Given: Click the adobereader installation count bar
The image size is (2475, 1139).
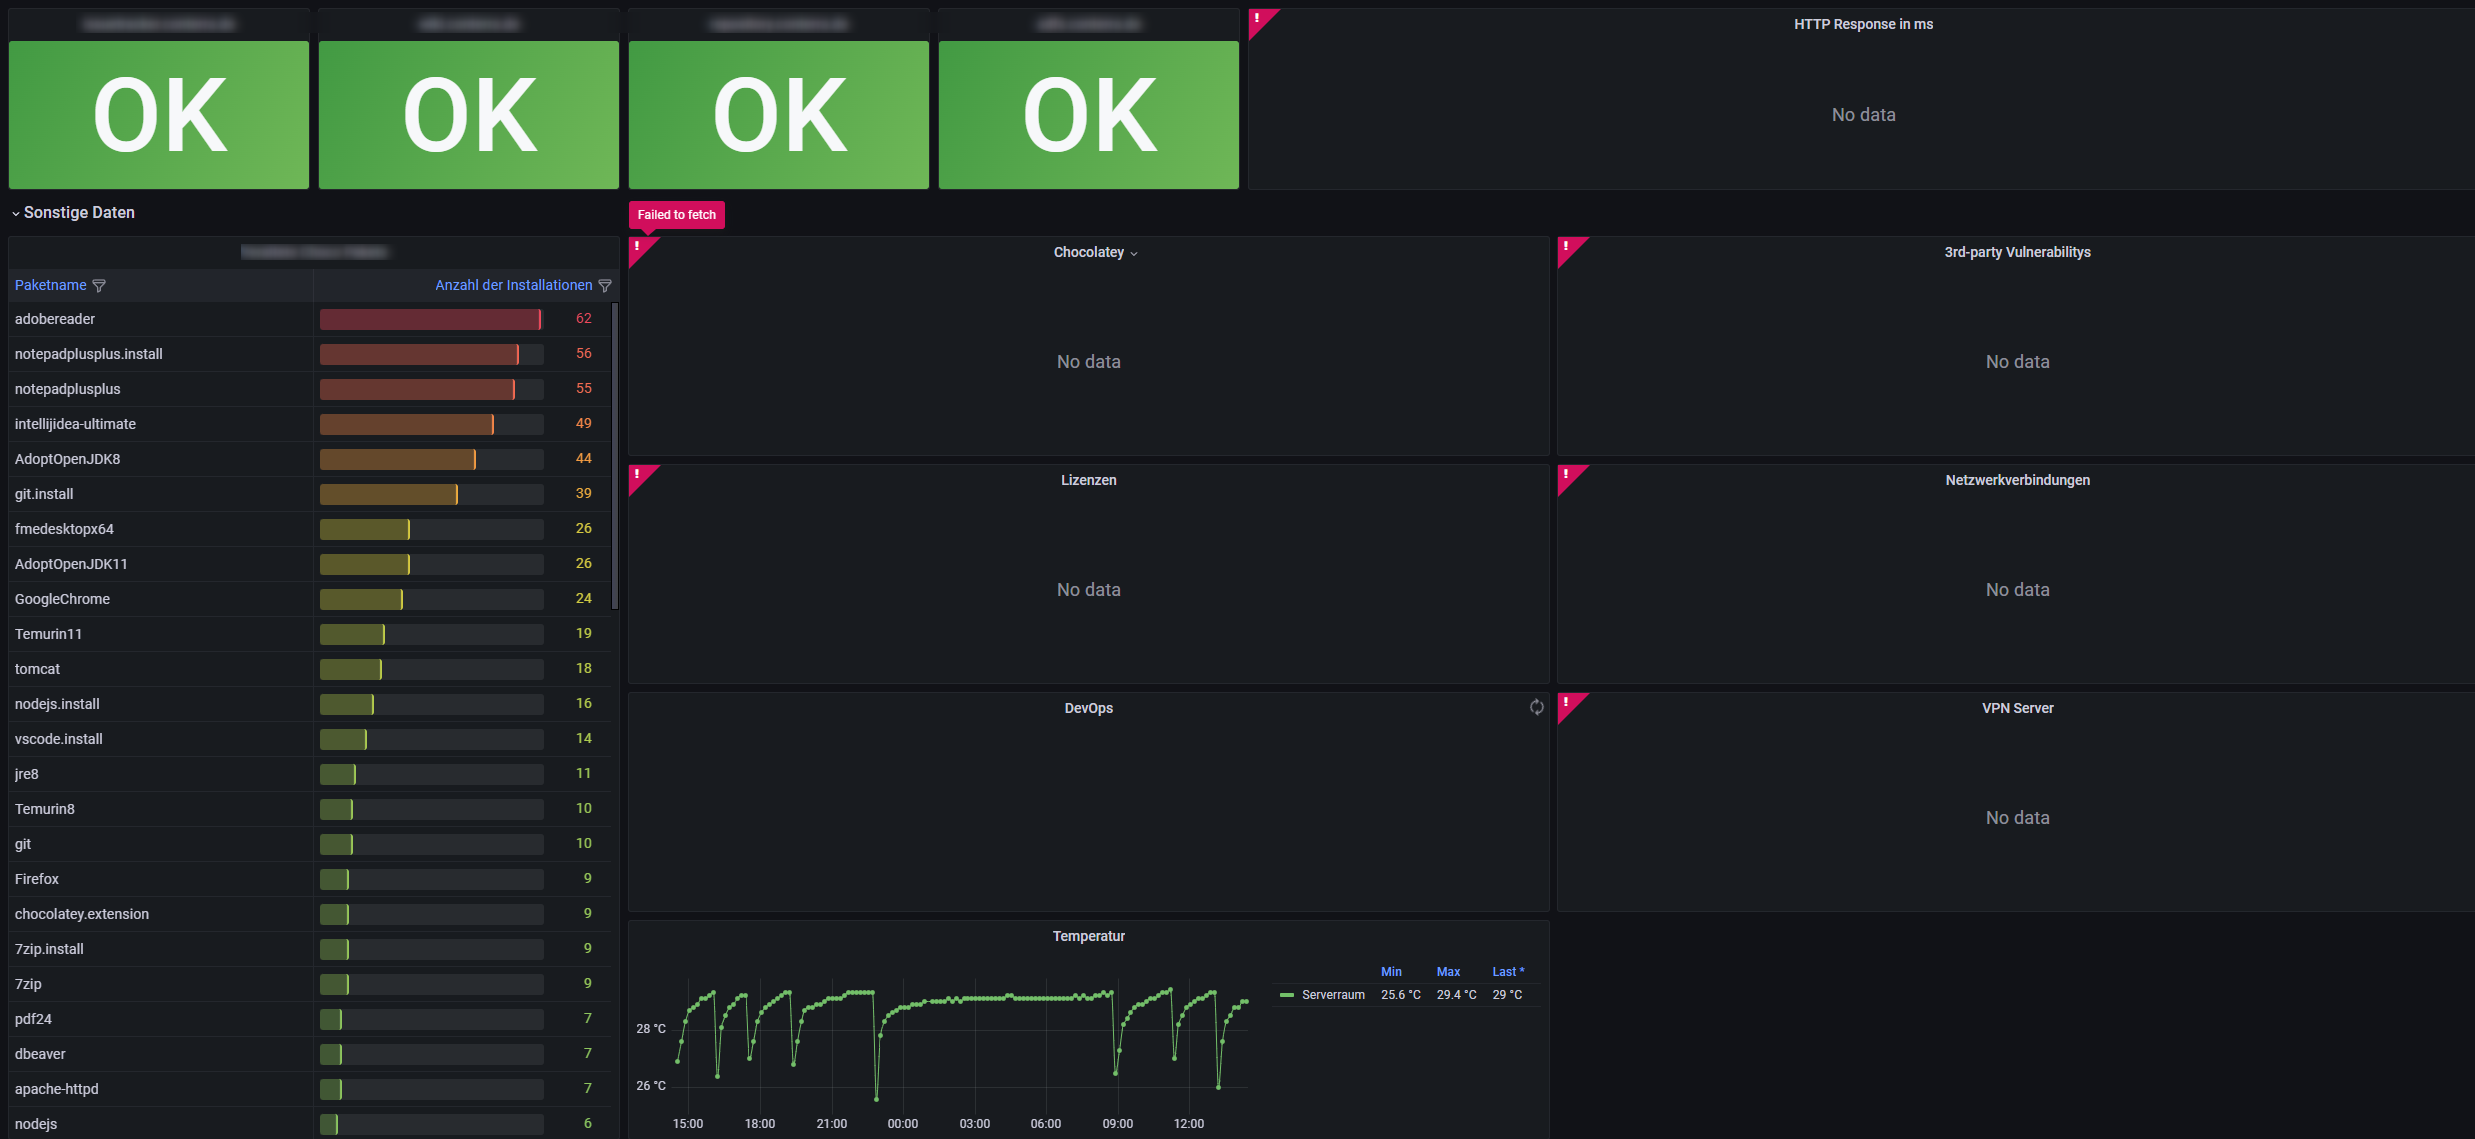Looking at the screenshot, I should click(430, 319).
